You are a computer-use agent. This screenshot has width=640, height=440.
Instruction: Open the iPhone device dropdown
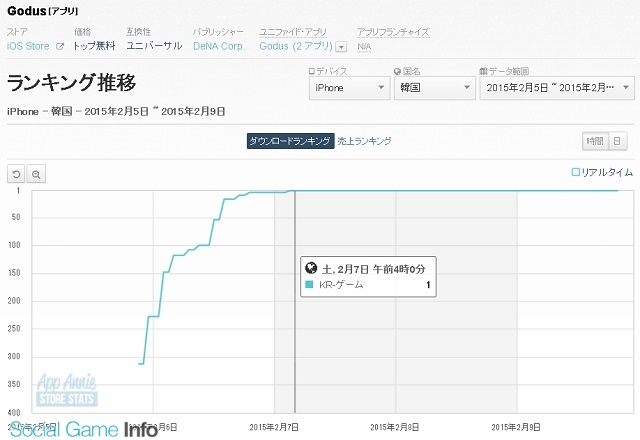(349, 88)
